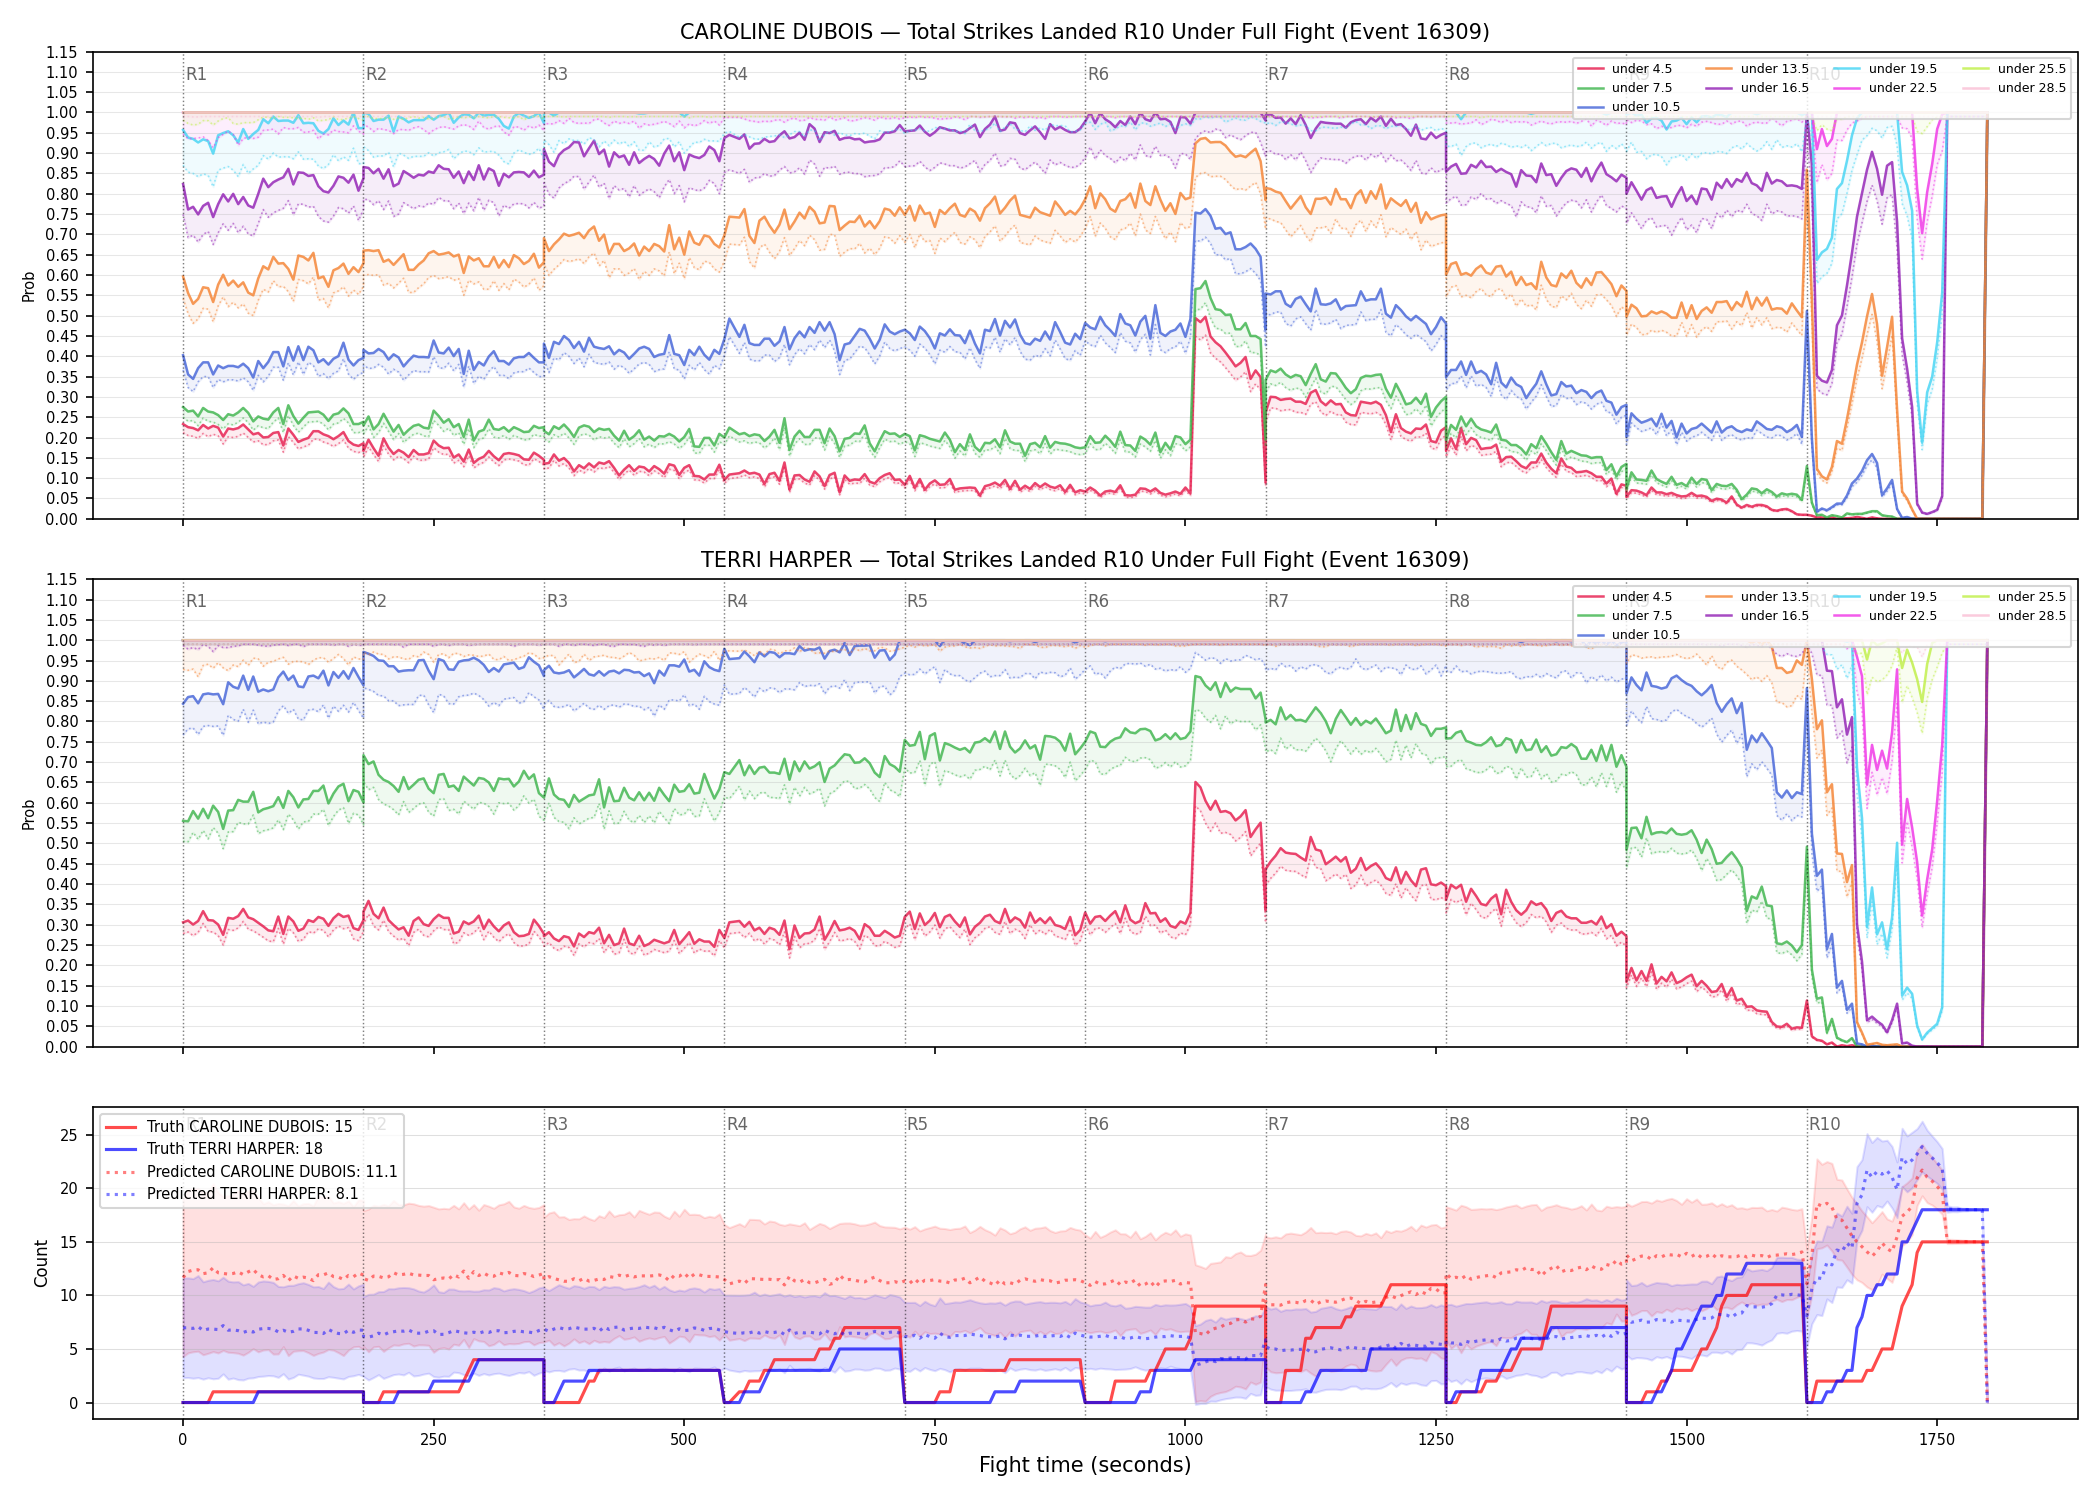Screen dimensions: 2100x1500
Task: Click the R10 round marker in the Count chart
Action: click(x=1824, y=1124)
